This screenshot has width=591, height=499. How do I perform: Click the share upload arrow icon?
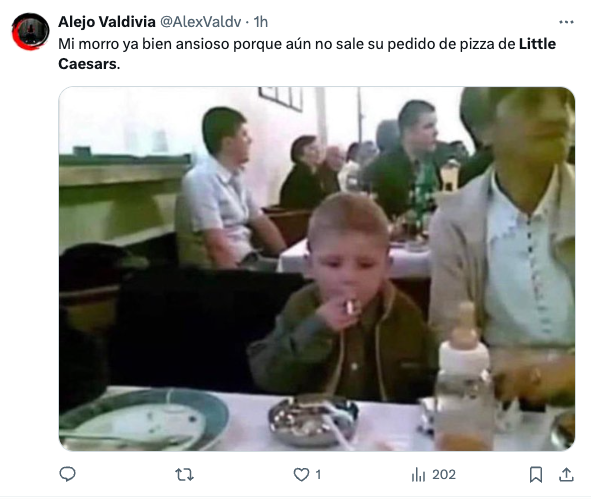pos(566,475)
